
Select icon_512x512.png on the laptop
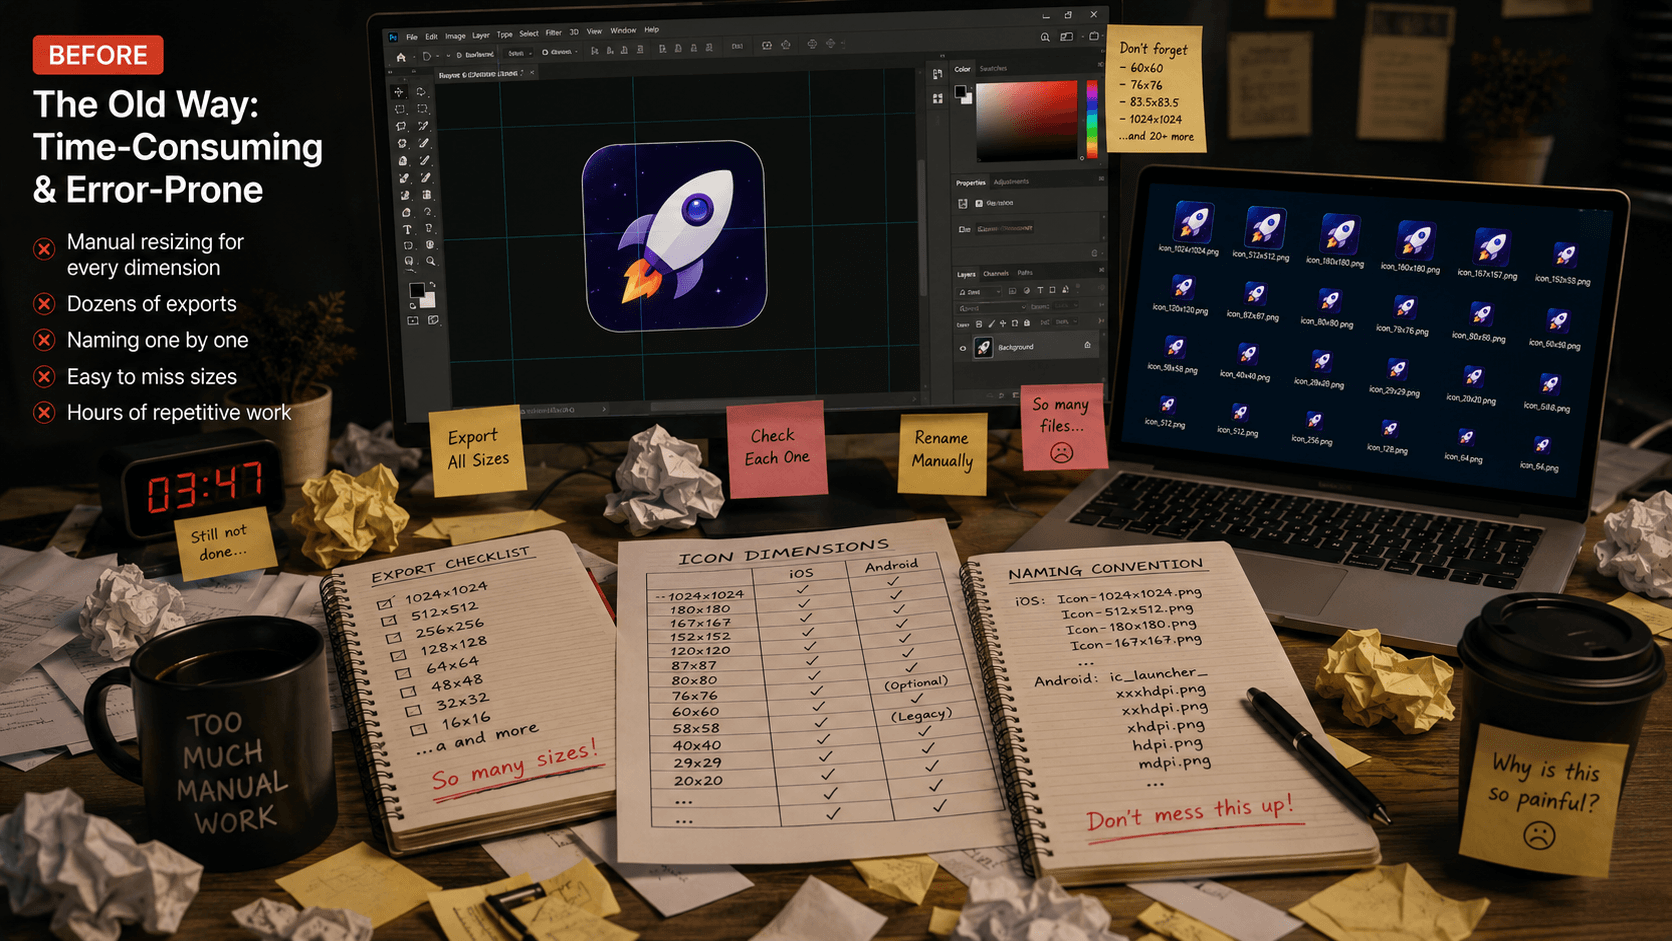(x=1263, y=235)
